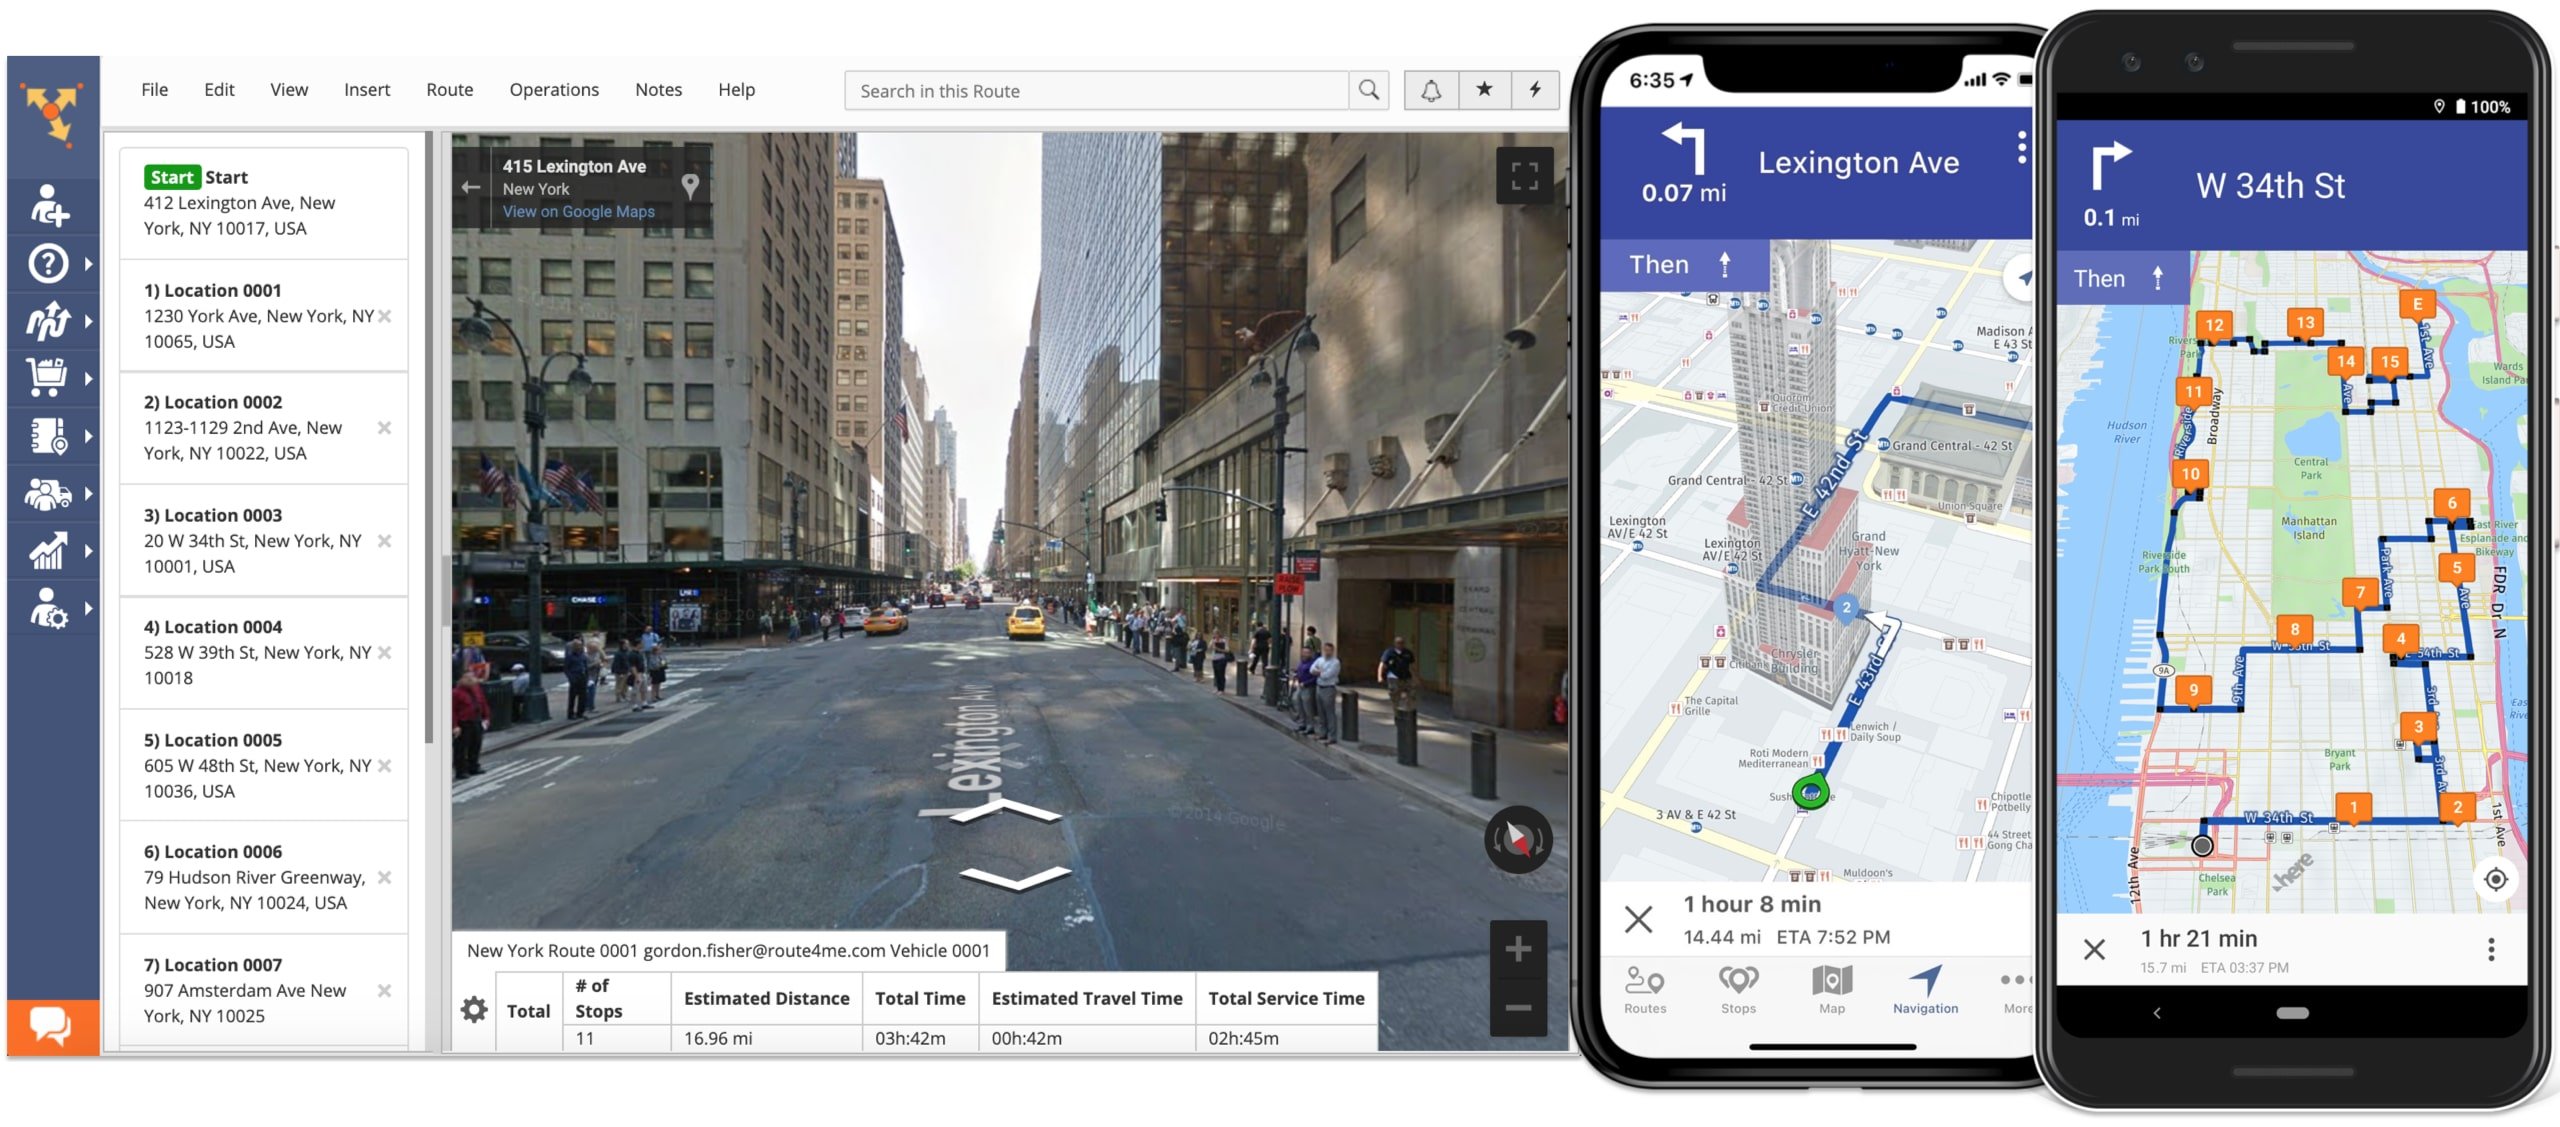2560x1127 pixels.
Task: Open Insert menu in menu bar
Action: pyautogui.click(x=364, y=88)
